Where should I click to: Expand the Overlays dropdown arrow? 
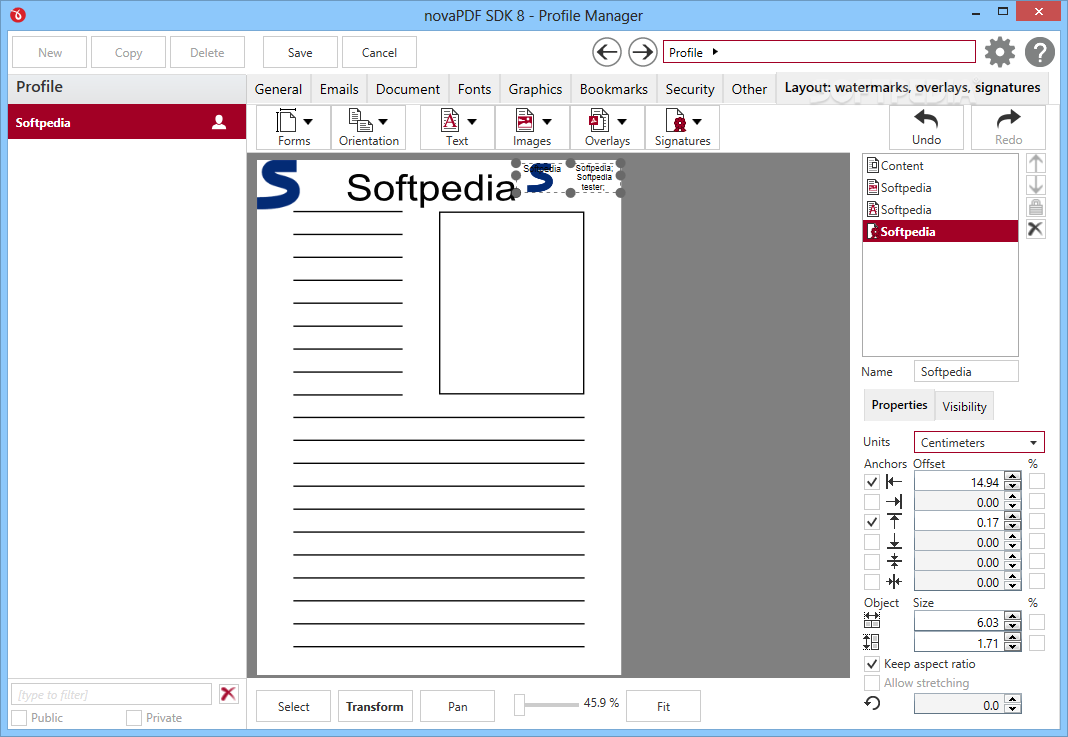pos(622,122)
